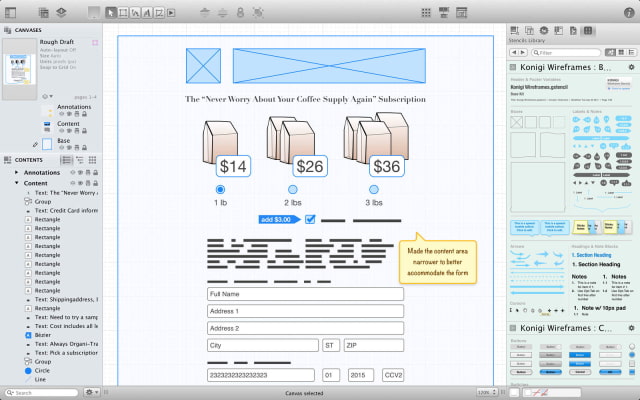Image resolution: width=640 pixels, height=400 pixels.
Task: Select stencil icon view mode
Action: coord(611,52)
